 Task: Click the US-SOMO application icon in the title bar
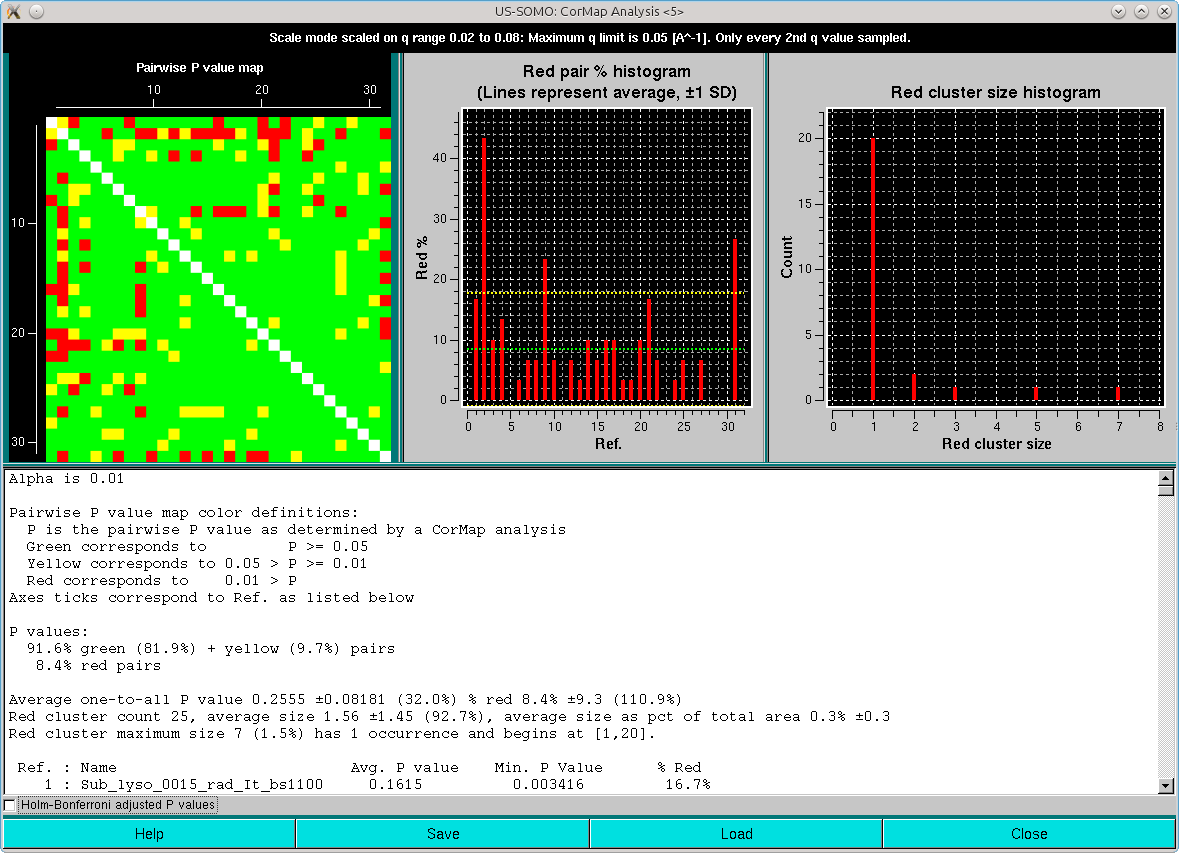[12, 11]
